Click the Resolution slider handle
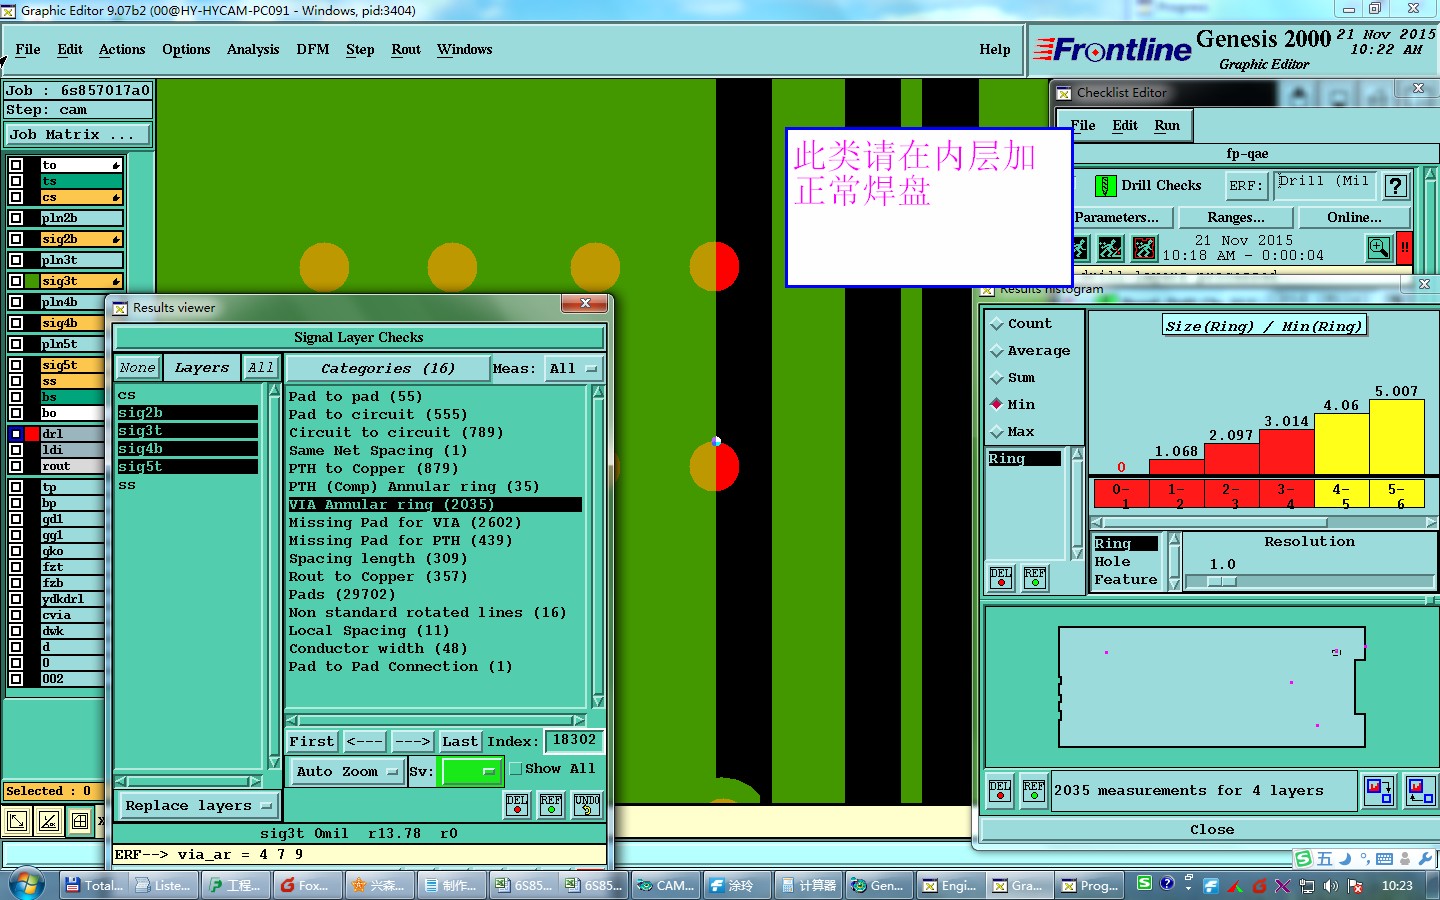This screenshot has height=900, width=1440. [1222, 581]
